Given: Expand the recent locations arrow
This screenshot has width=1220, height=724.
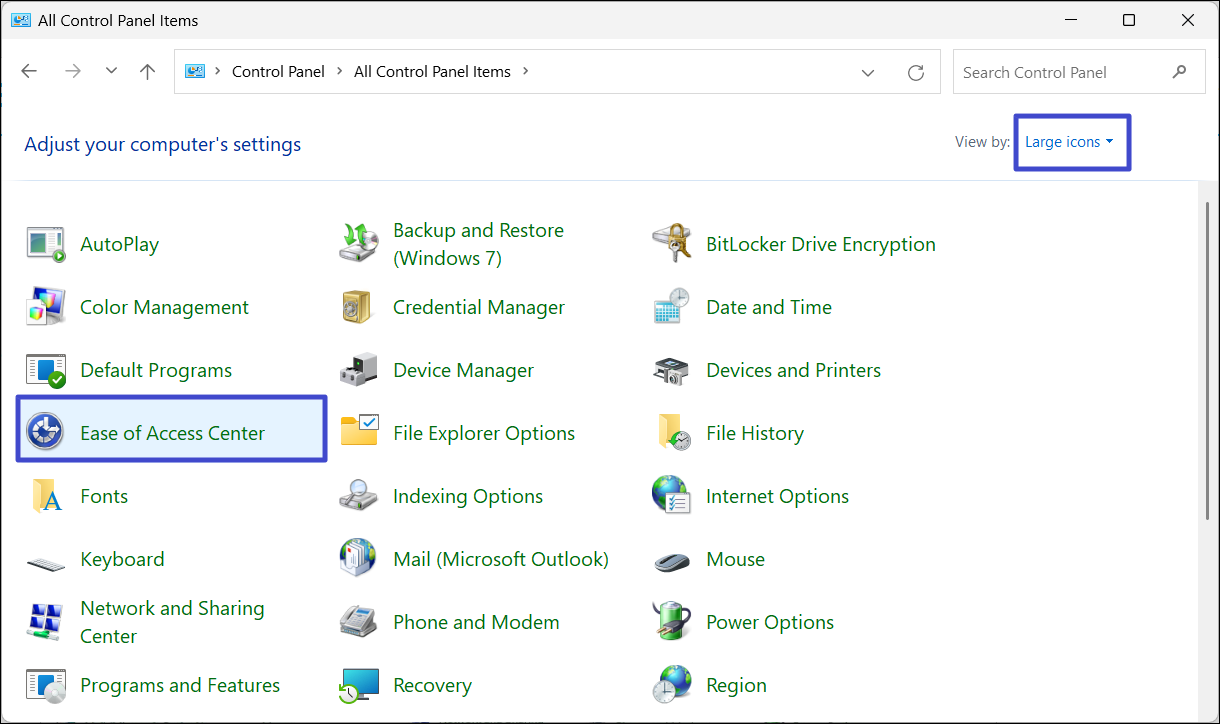Looking at the screenshot, I should (111, 72).
